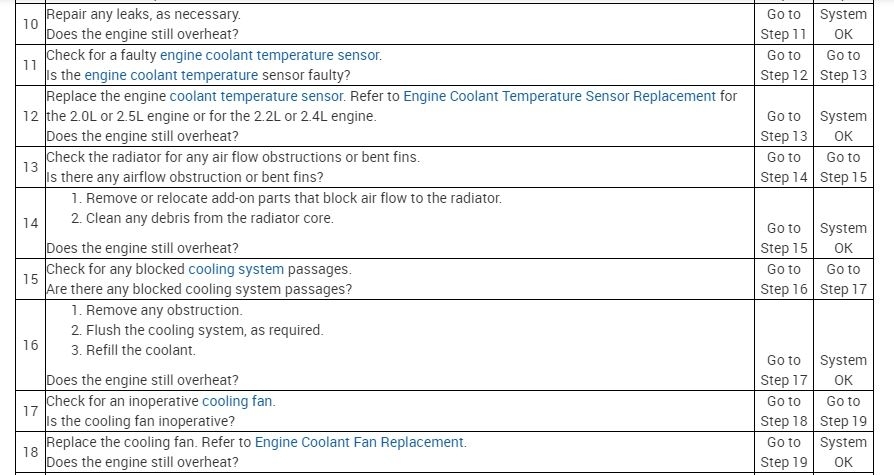
Task: Click 'Repair any leaks, as necessary' text
Action: click(143, 16)
